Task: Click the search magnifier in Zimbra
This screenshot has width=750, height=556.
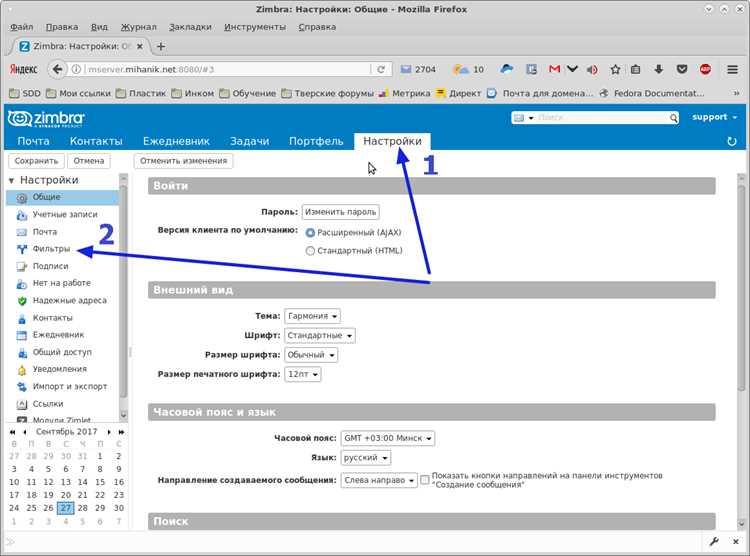Action: 673,118
